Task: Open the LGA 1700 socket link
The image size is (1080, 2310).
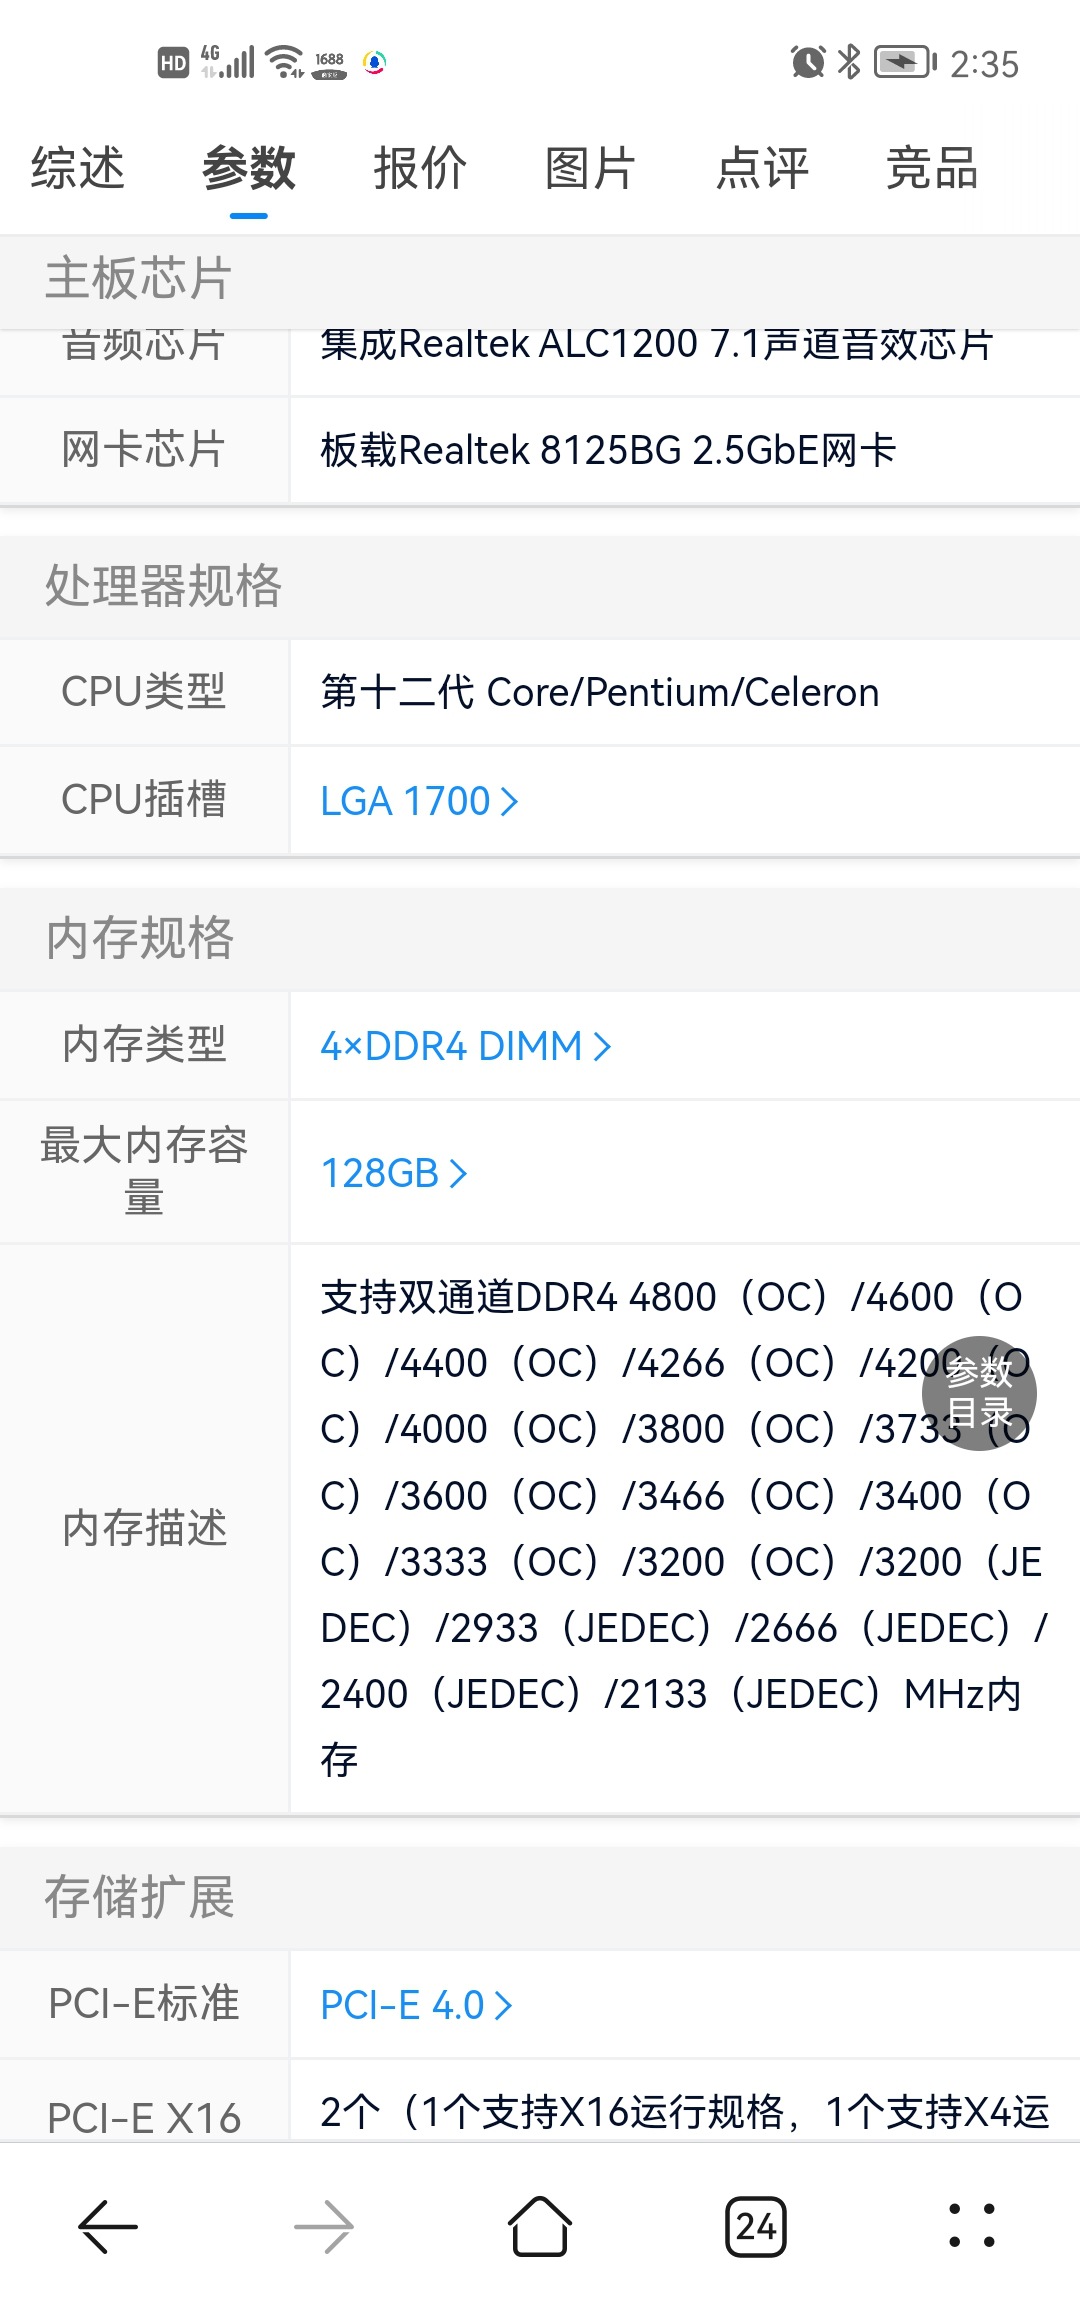Action: [419, 801]
